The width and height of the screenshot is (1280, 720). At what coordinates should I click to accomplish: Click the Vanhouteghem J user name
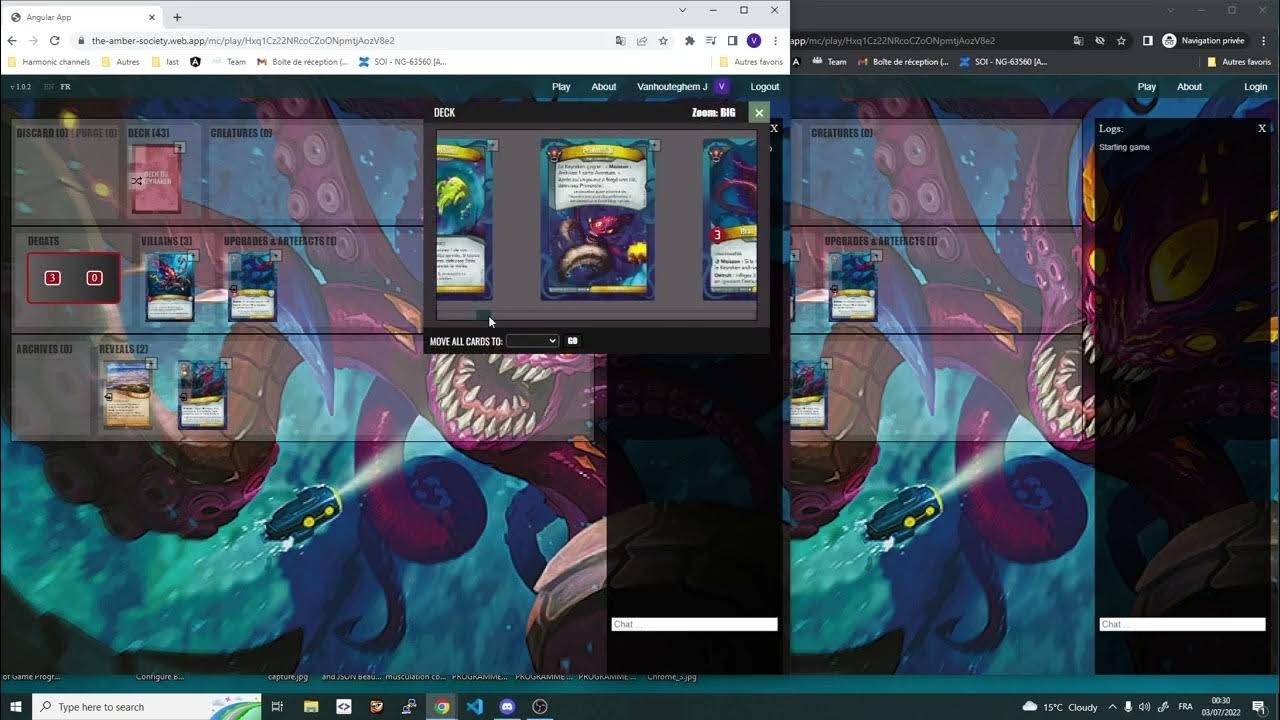coord(672,87)
